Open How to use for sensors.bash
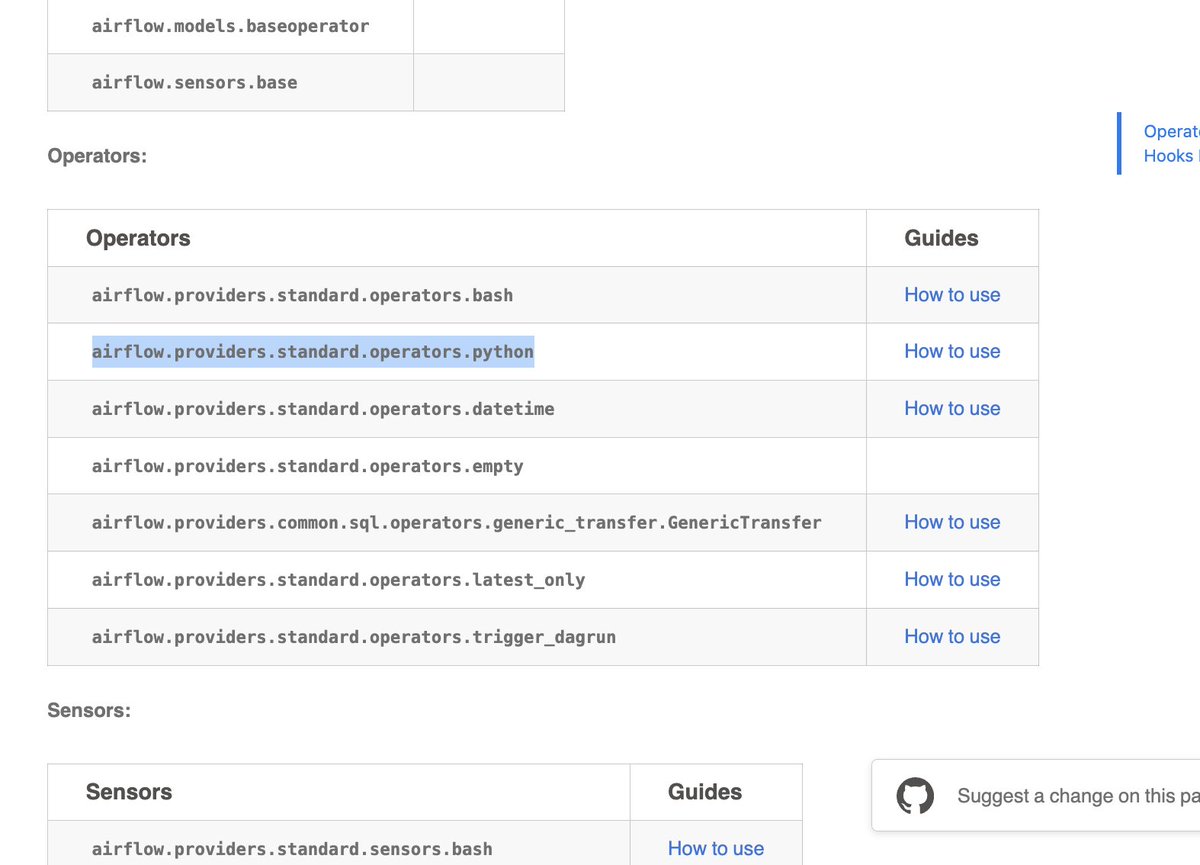 coord(716,848)
